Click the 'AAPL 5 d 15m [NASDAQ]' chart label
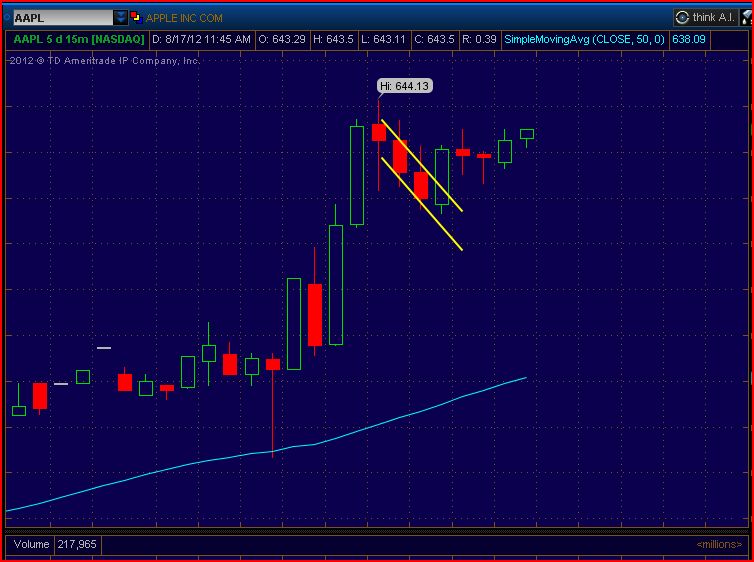 (x=78, y=39)
